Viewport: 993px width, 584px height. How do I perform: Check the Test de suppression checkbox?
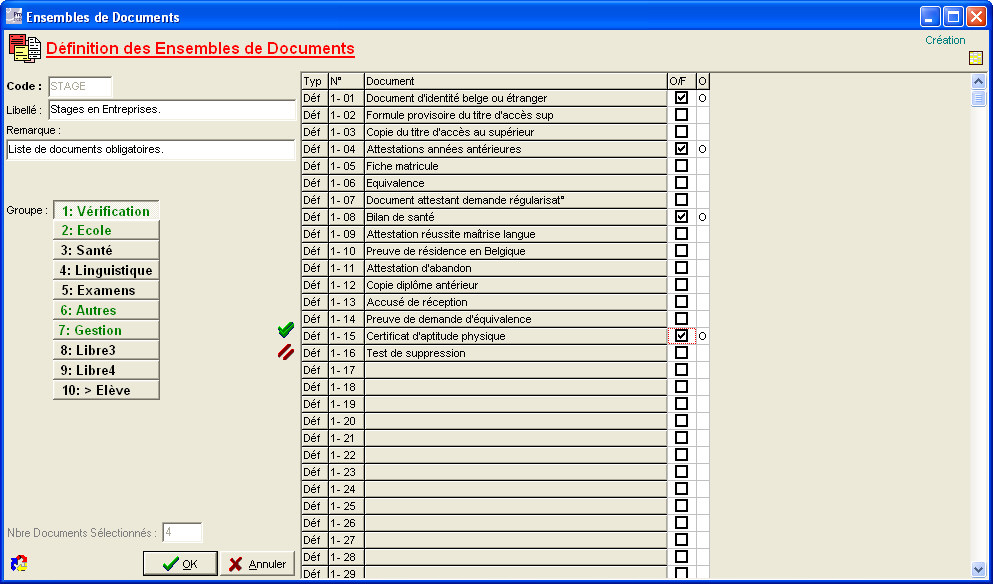681,353
